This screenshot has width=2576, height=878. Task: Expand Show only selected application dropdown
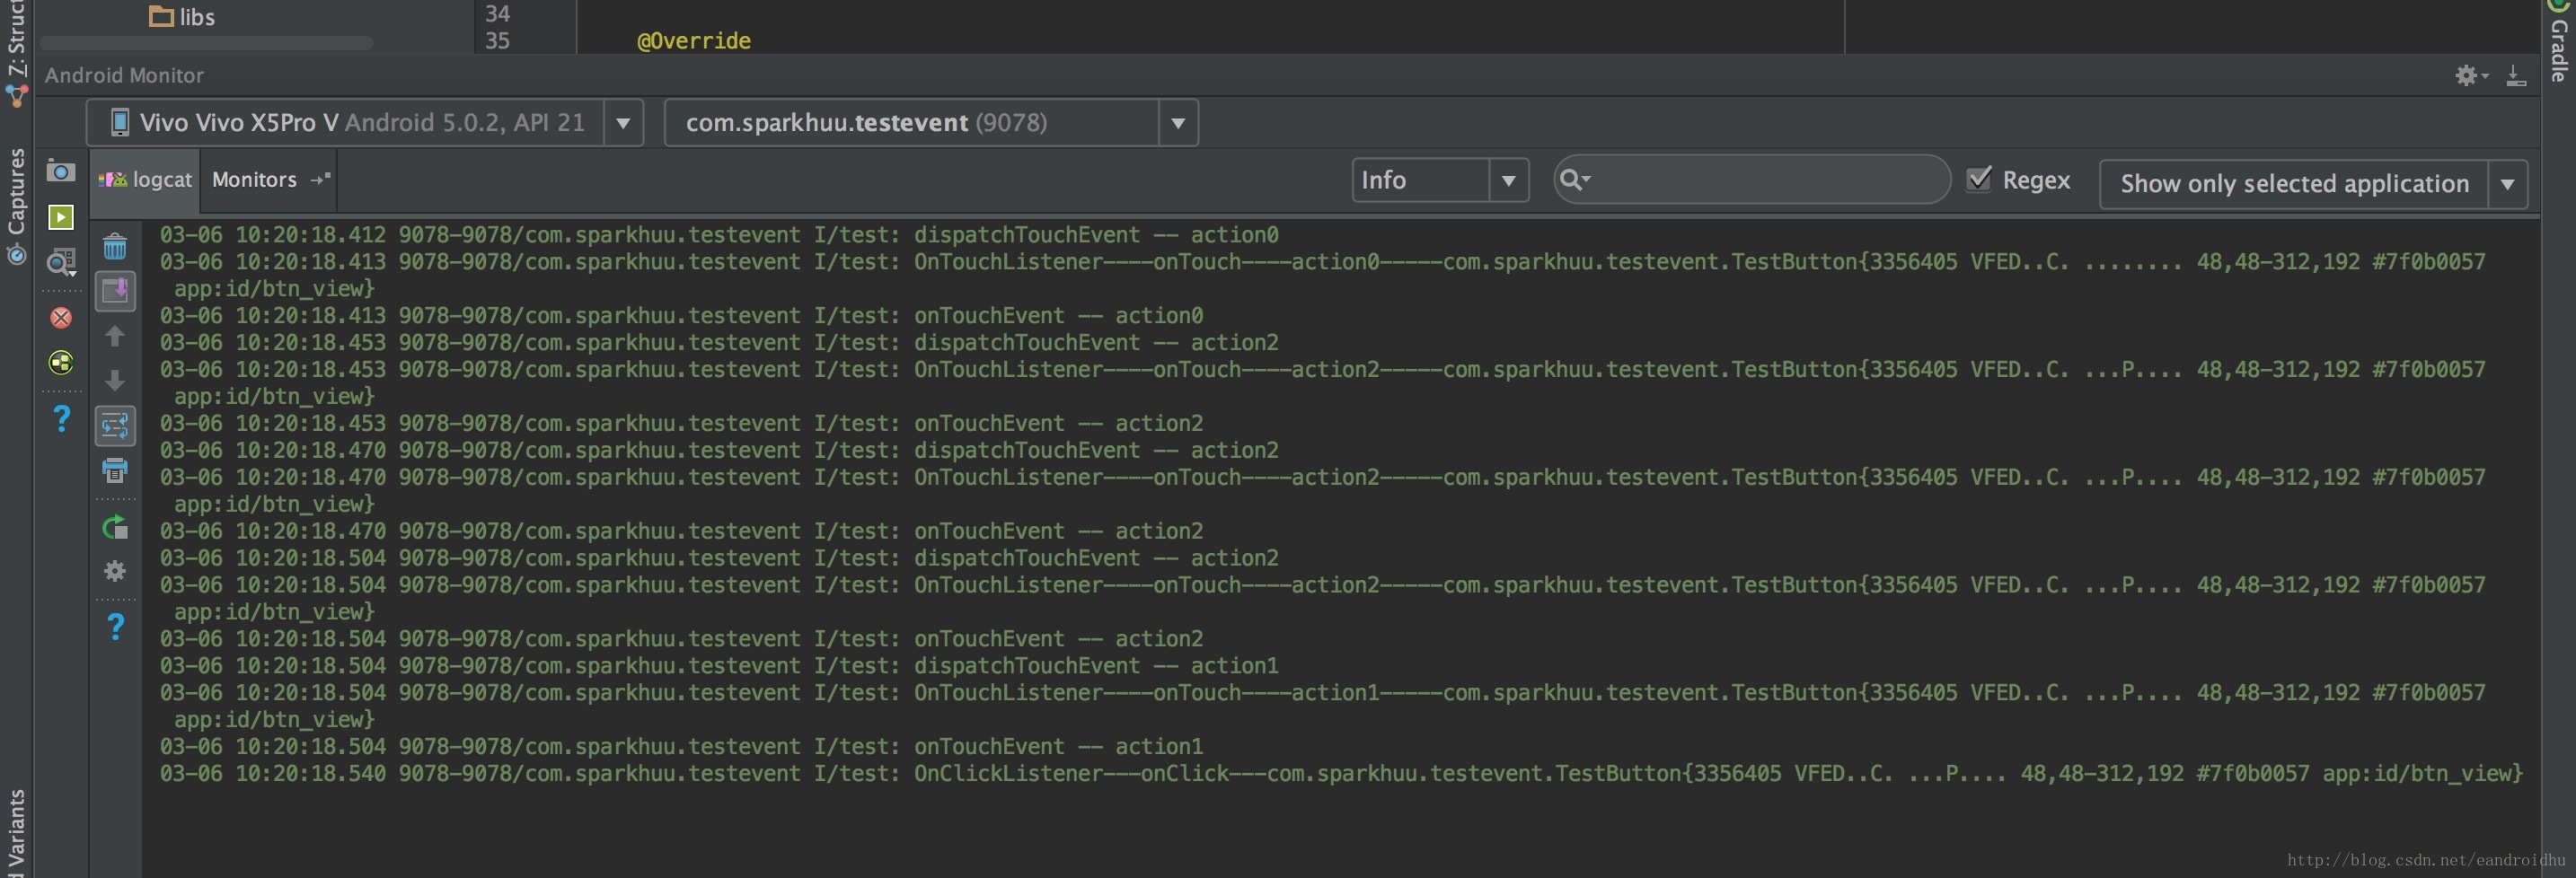pos(2507,184)
